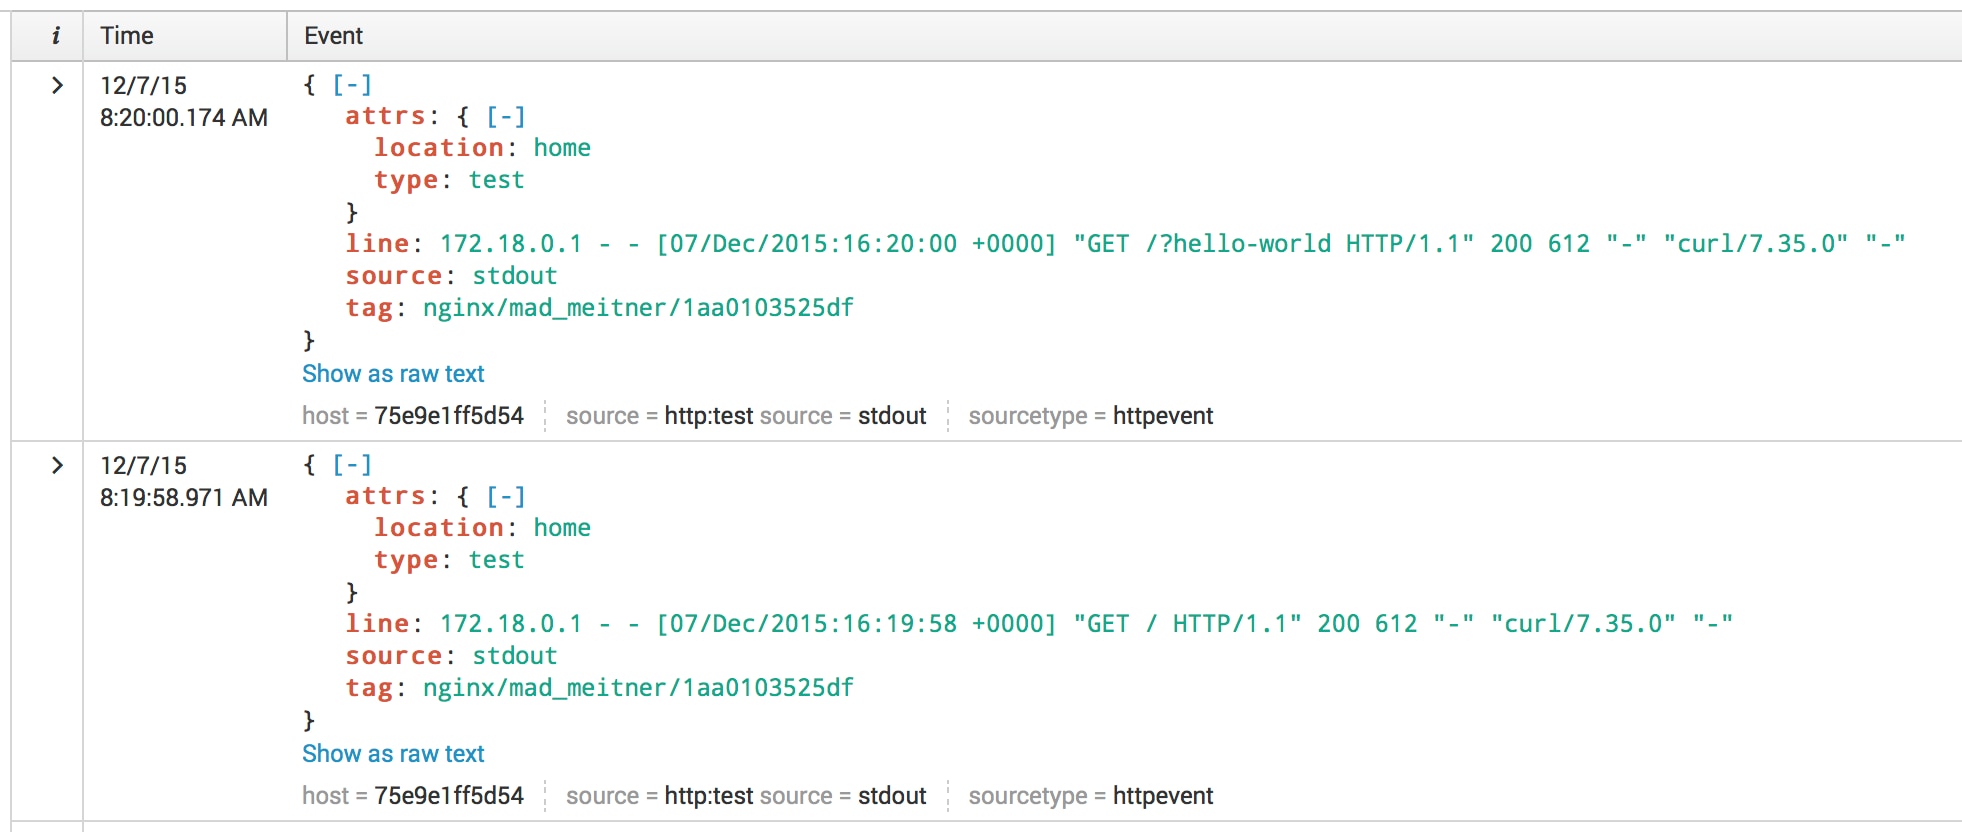Collapse attrs object in the first event

[x=506, y=117]
